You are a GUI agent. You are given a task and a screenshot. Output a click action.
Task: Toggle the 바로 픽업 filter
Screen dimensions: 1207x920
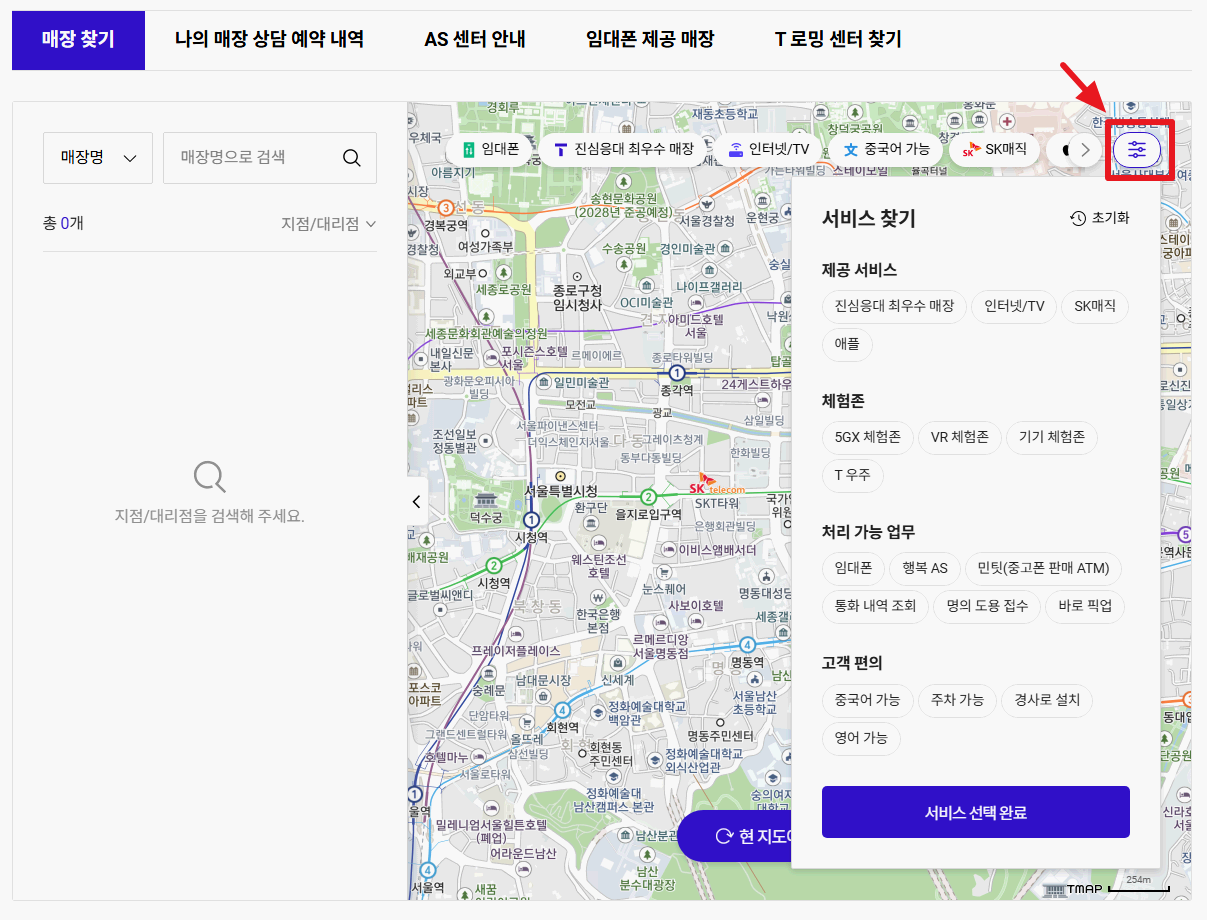(x=1085, y=606)
